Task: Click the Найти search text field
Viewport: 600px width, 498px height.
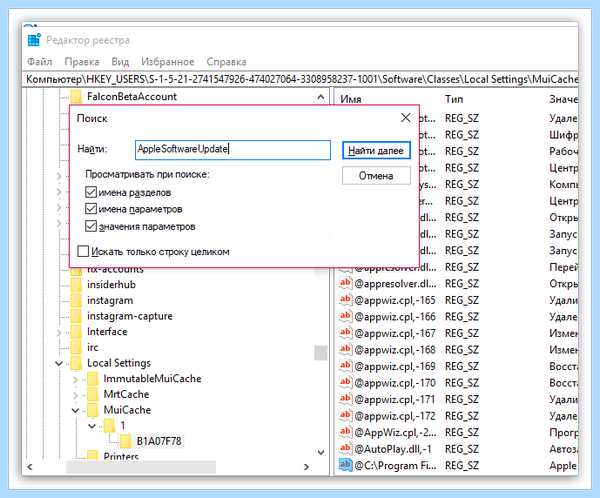Action: [233, 150]
